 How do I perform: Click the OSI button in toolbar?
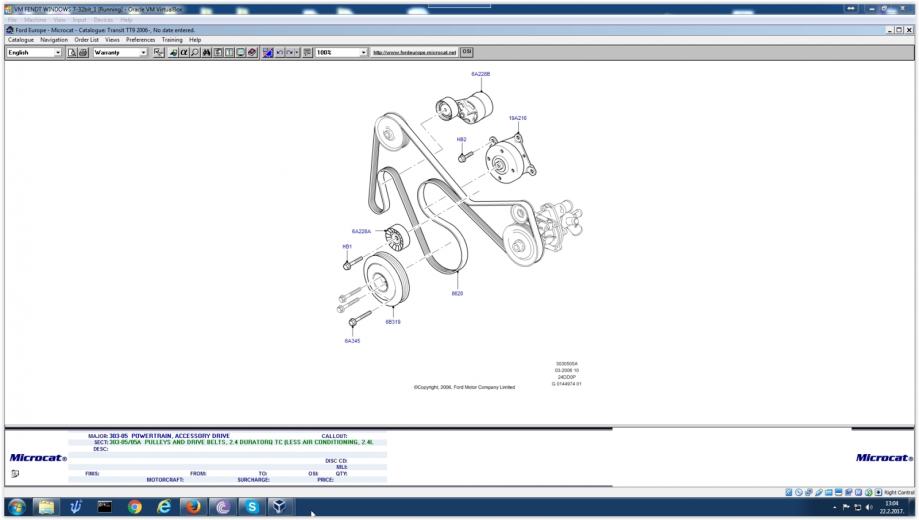(x=467, y=52)
